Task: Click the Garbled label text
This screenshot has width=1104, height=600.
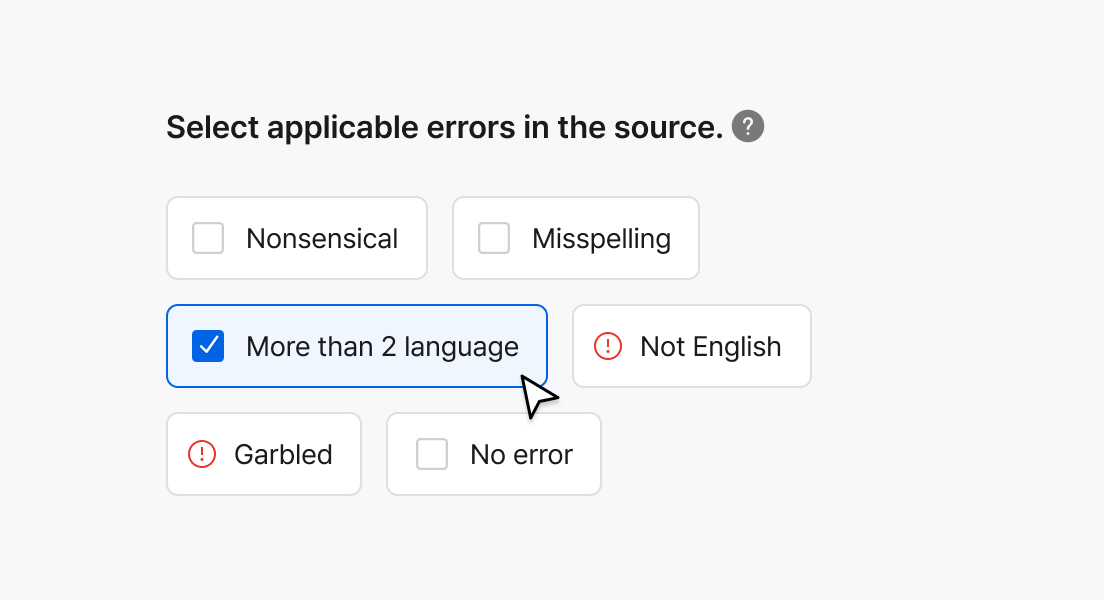Action: (x=283, y=455)
